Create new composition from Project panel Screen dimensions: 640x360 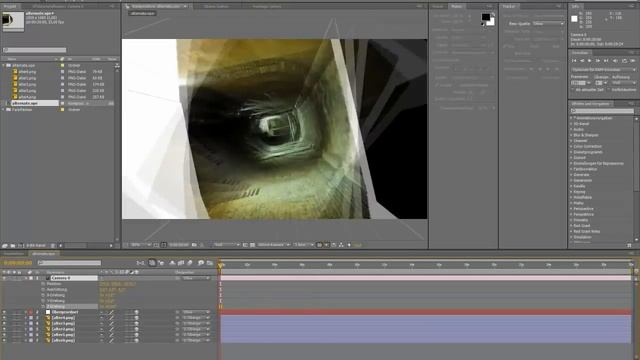click(20, 246)
